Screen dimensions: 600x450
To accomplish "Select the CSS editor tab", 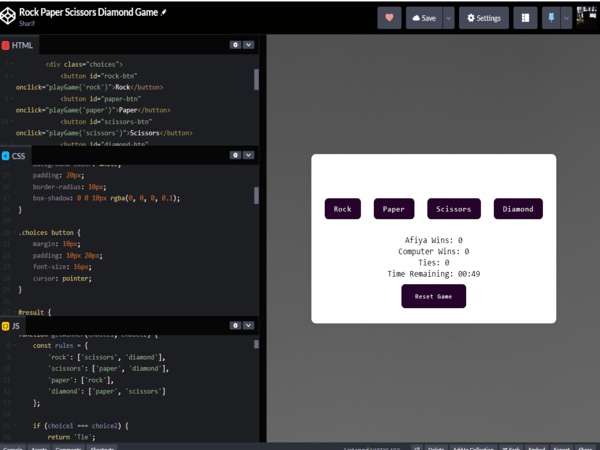I will pos(15,156).
